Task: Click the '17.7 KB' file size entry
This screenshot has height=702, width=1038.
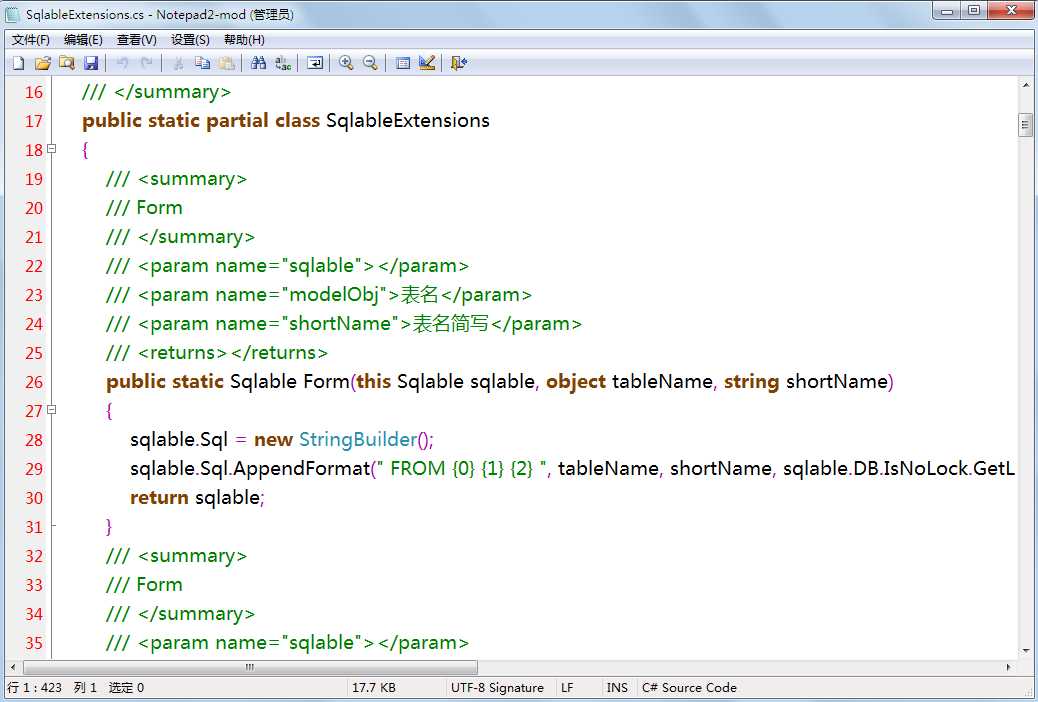Action: (373, 687)
